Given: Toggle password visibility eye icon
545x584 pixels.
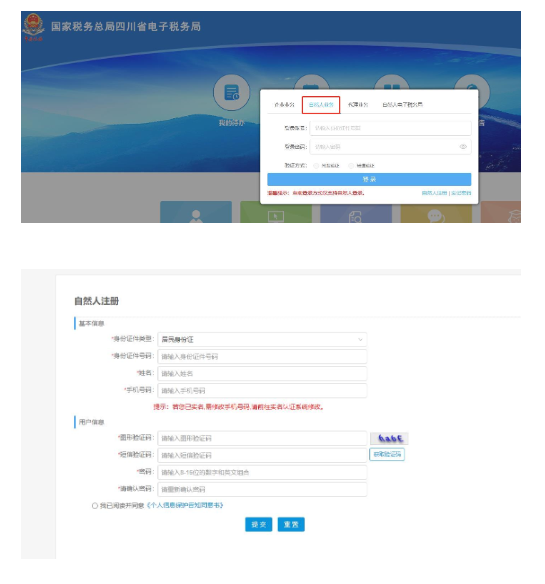Looking at the screenshot, I should 463,147.
